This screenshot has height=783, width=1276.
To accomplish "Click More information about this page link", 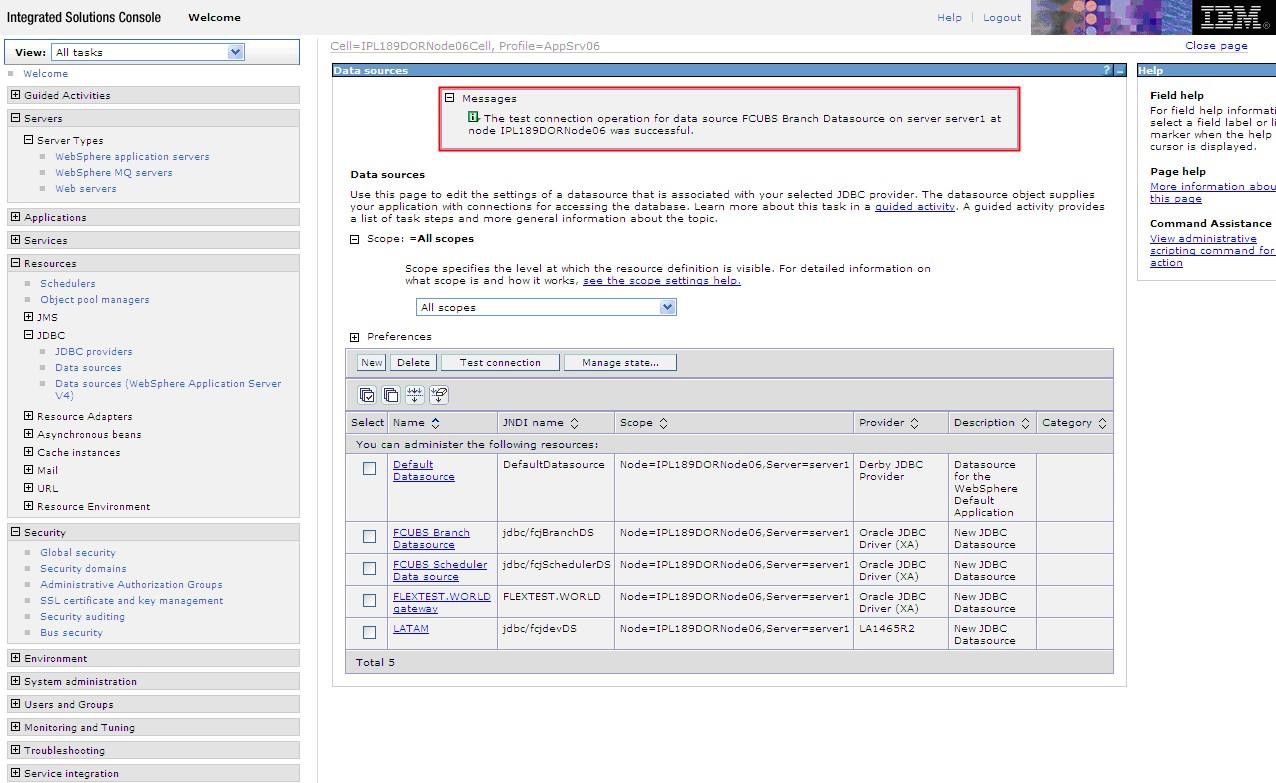I will (1212, 192).
